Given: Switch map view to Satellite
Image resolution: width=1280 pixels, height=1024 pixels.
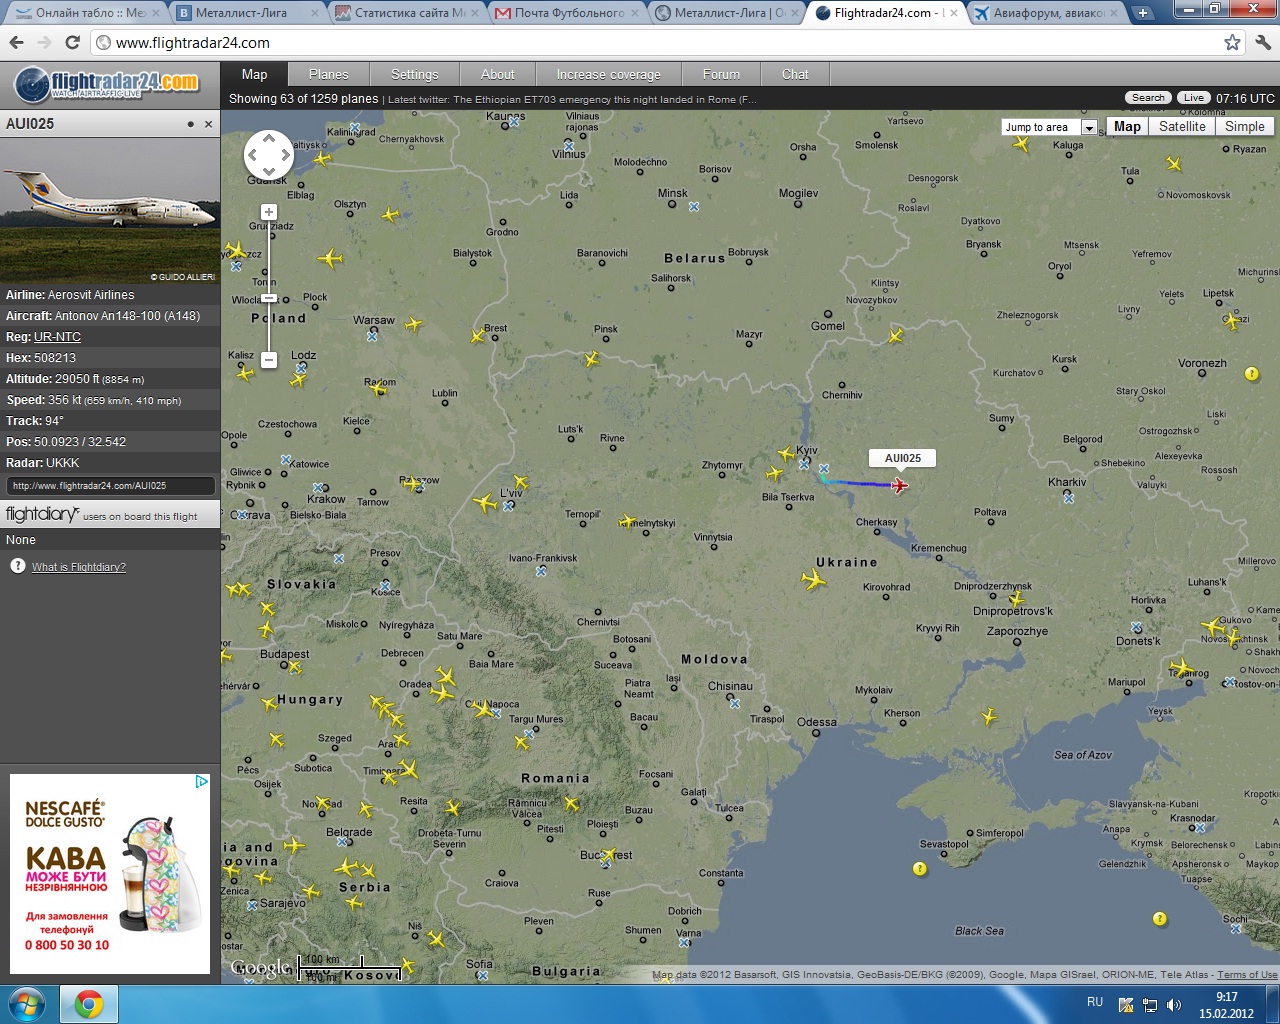Looking at the screenshot, I should [1182, 127].
